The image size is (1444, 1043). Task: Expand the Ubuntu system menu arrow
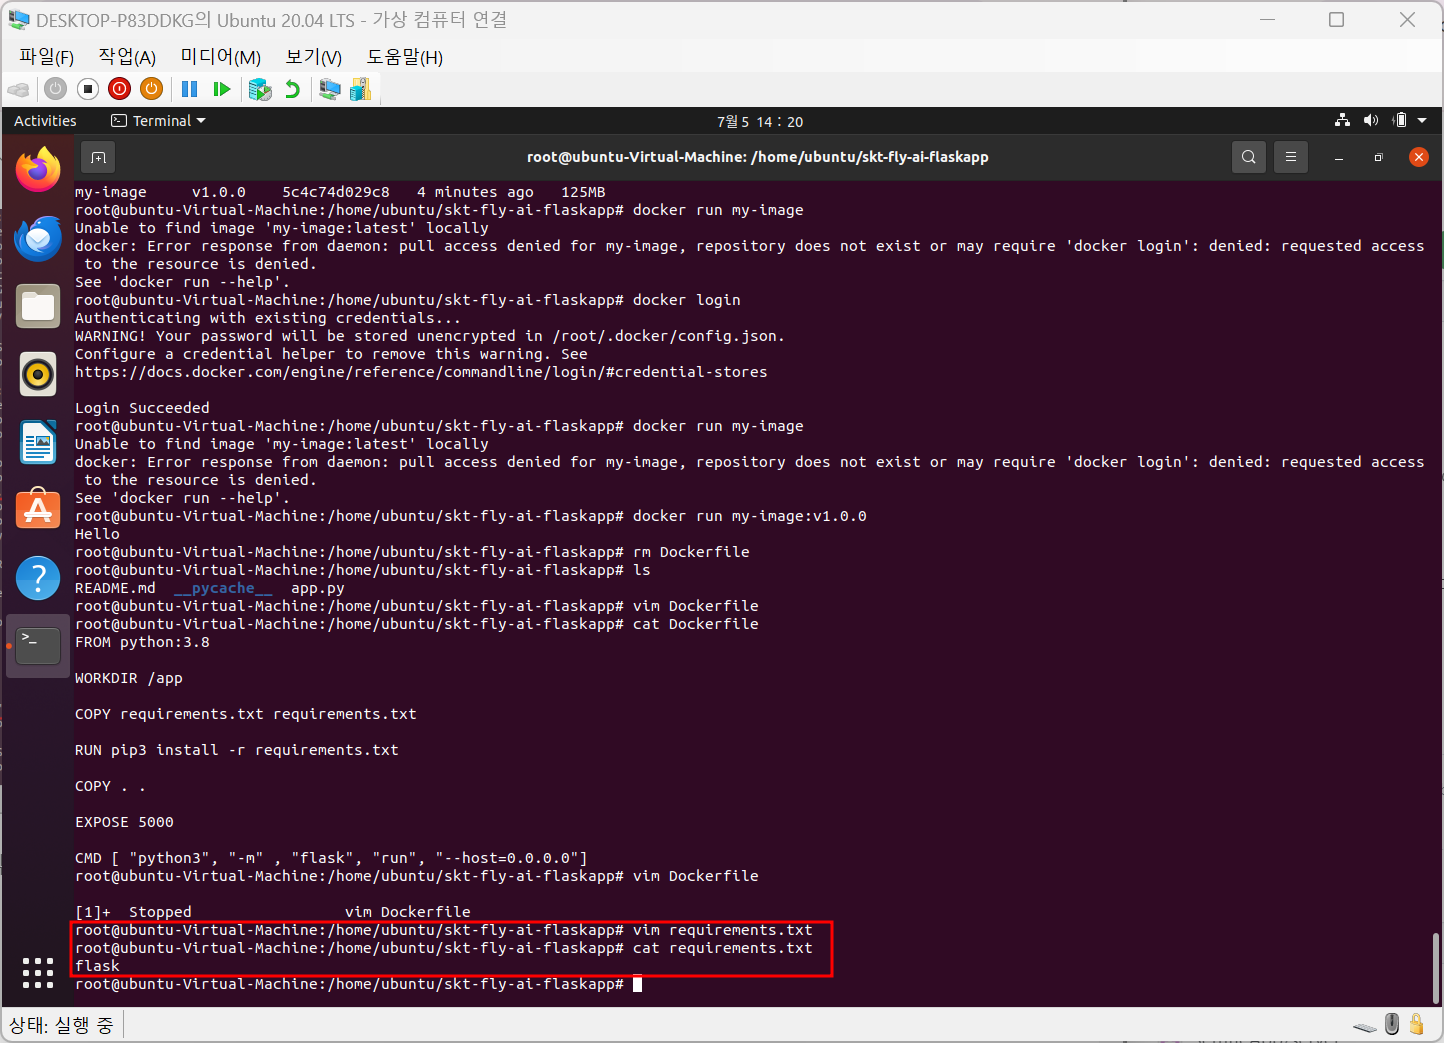click(1422, 121)
